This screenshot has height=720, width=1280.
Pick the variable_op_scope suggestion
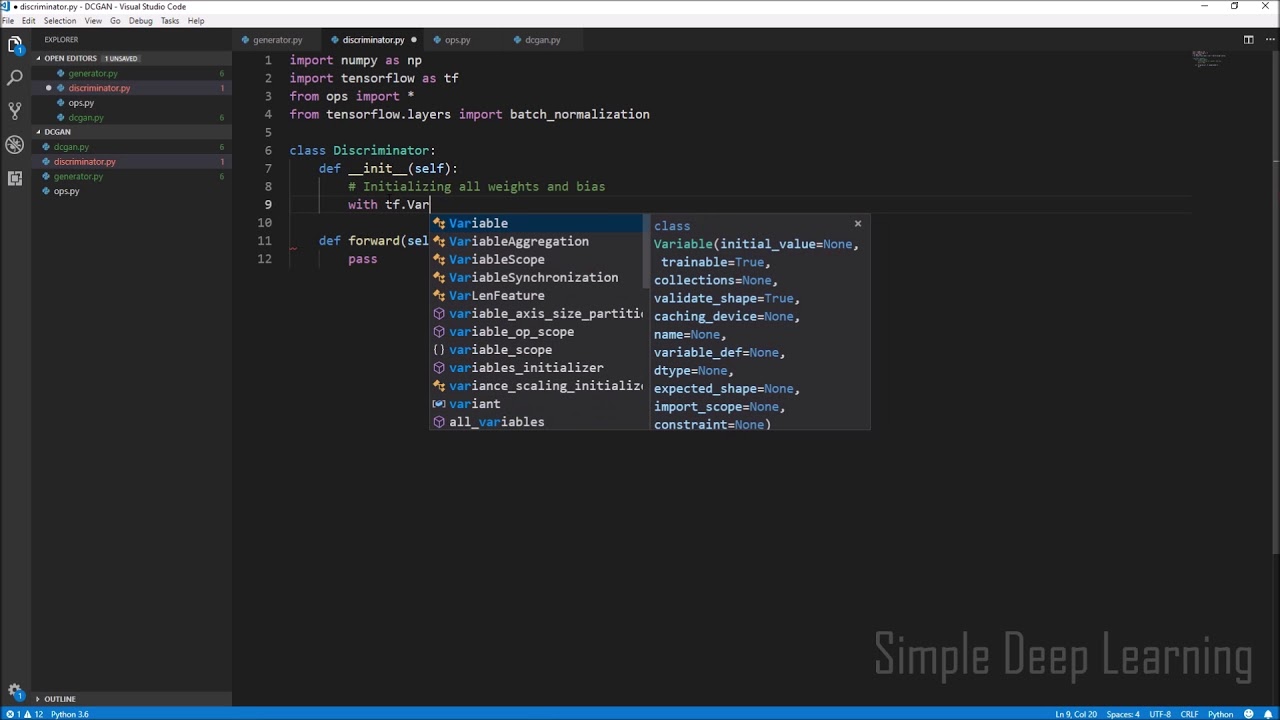point(537,331)
